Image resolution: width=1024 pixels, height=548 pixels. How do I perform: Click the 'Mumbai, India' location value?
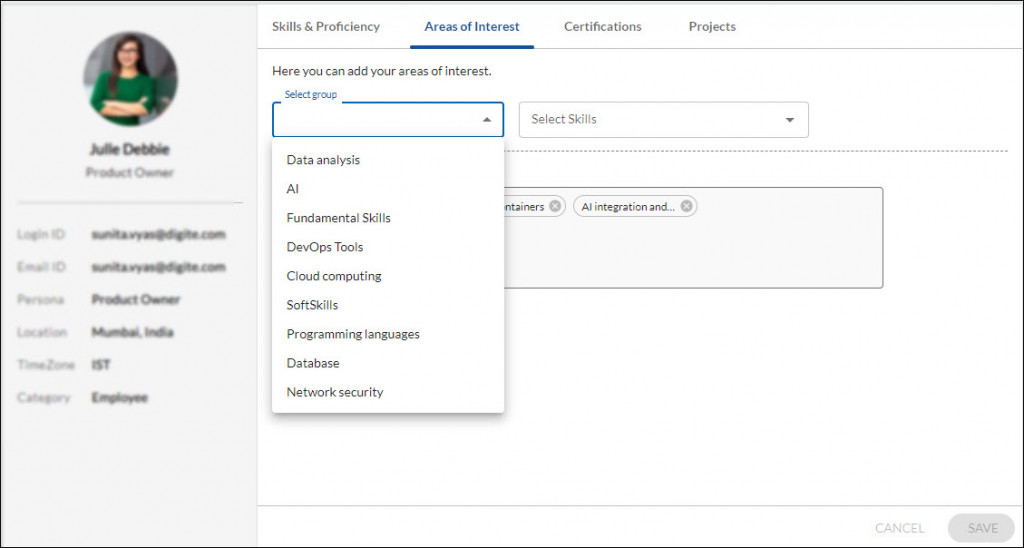pos(133,332)
